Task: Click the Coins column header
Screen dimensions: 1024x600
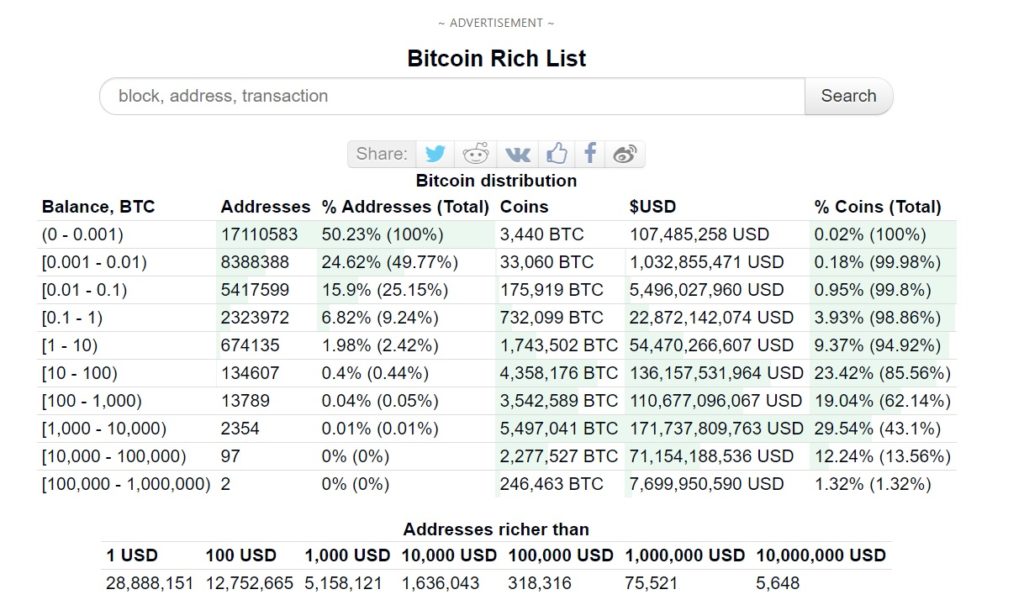Action: (x=524, y=207)
